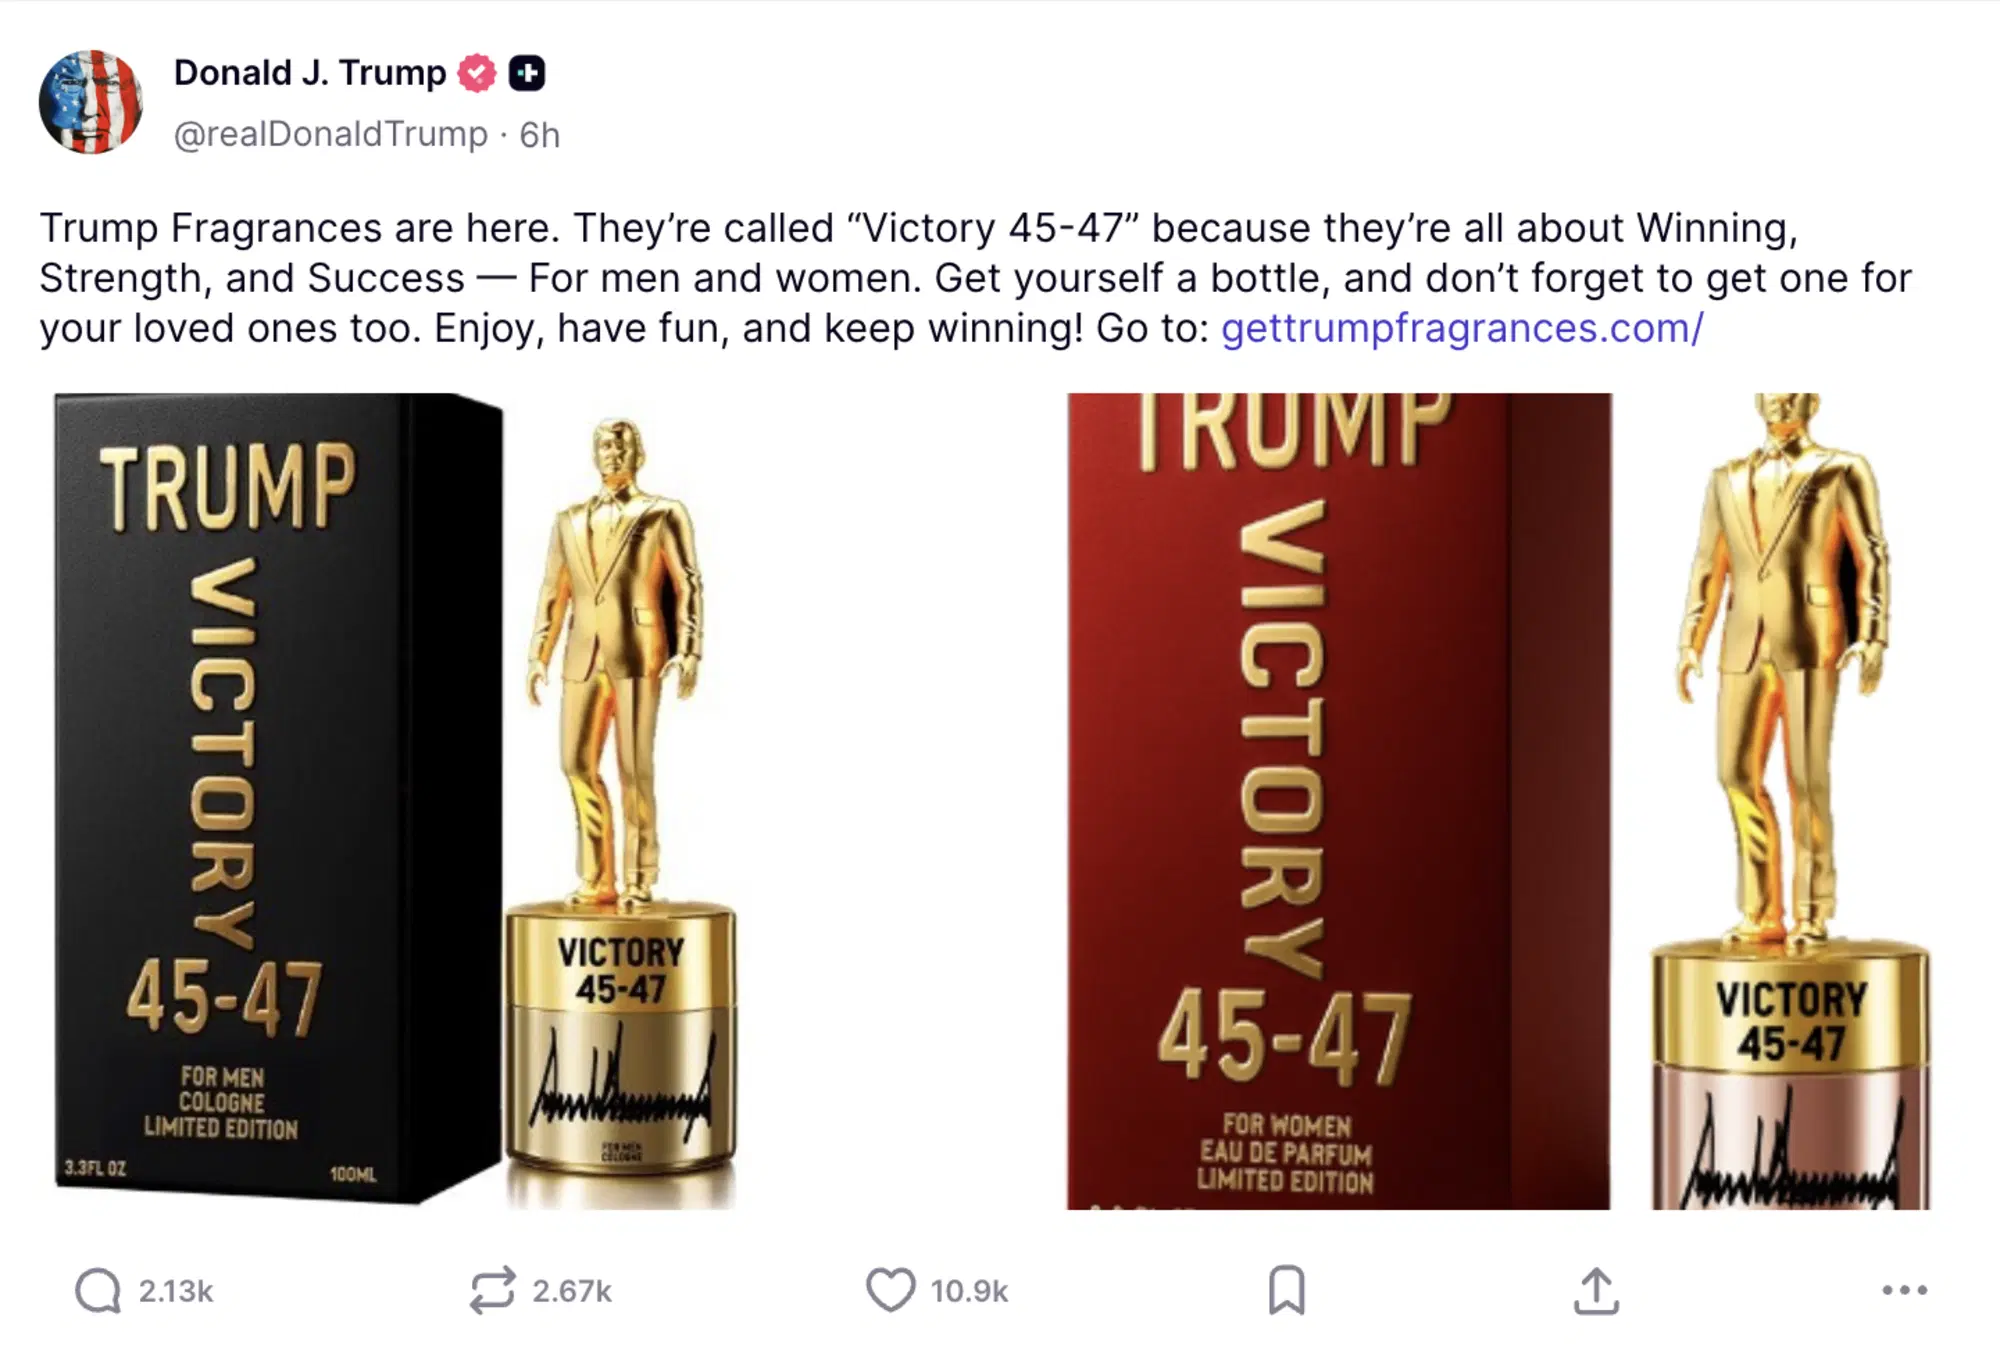Open the reply comment bubble icon
Viewport: 2000px width, 1367px height.
[98, 1290]
